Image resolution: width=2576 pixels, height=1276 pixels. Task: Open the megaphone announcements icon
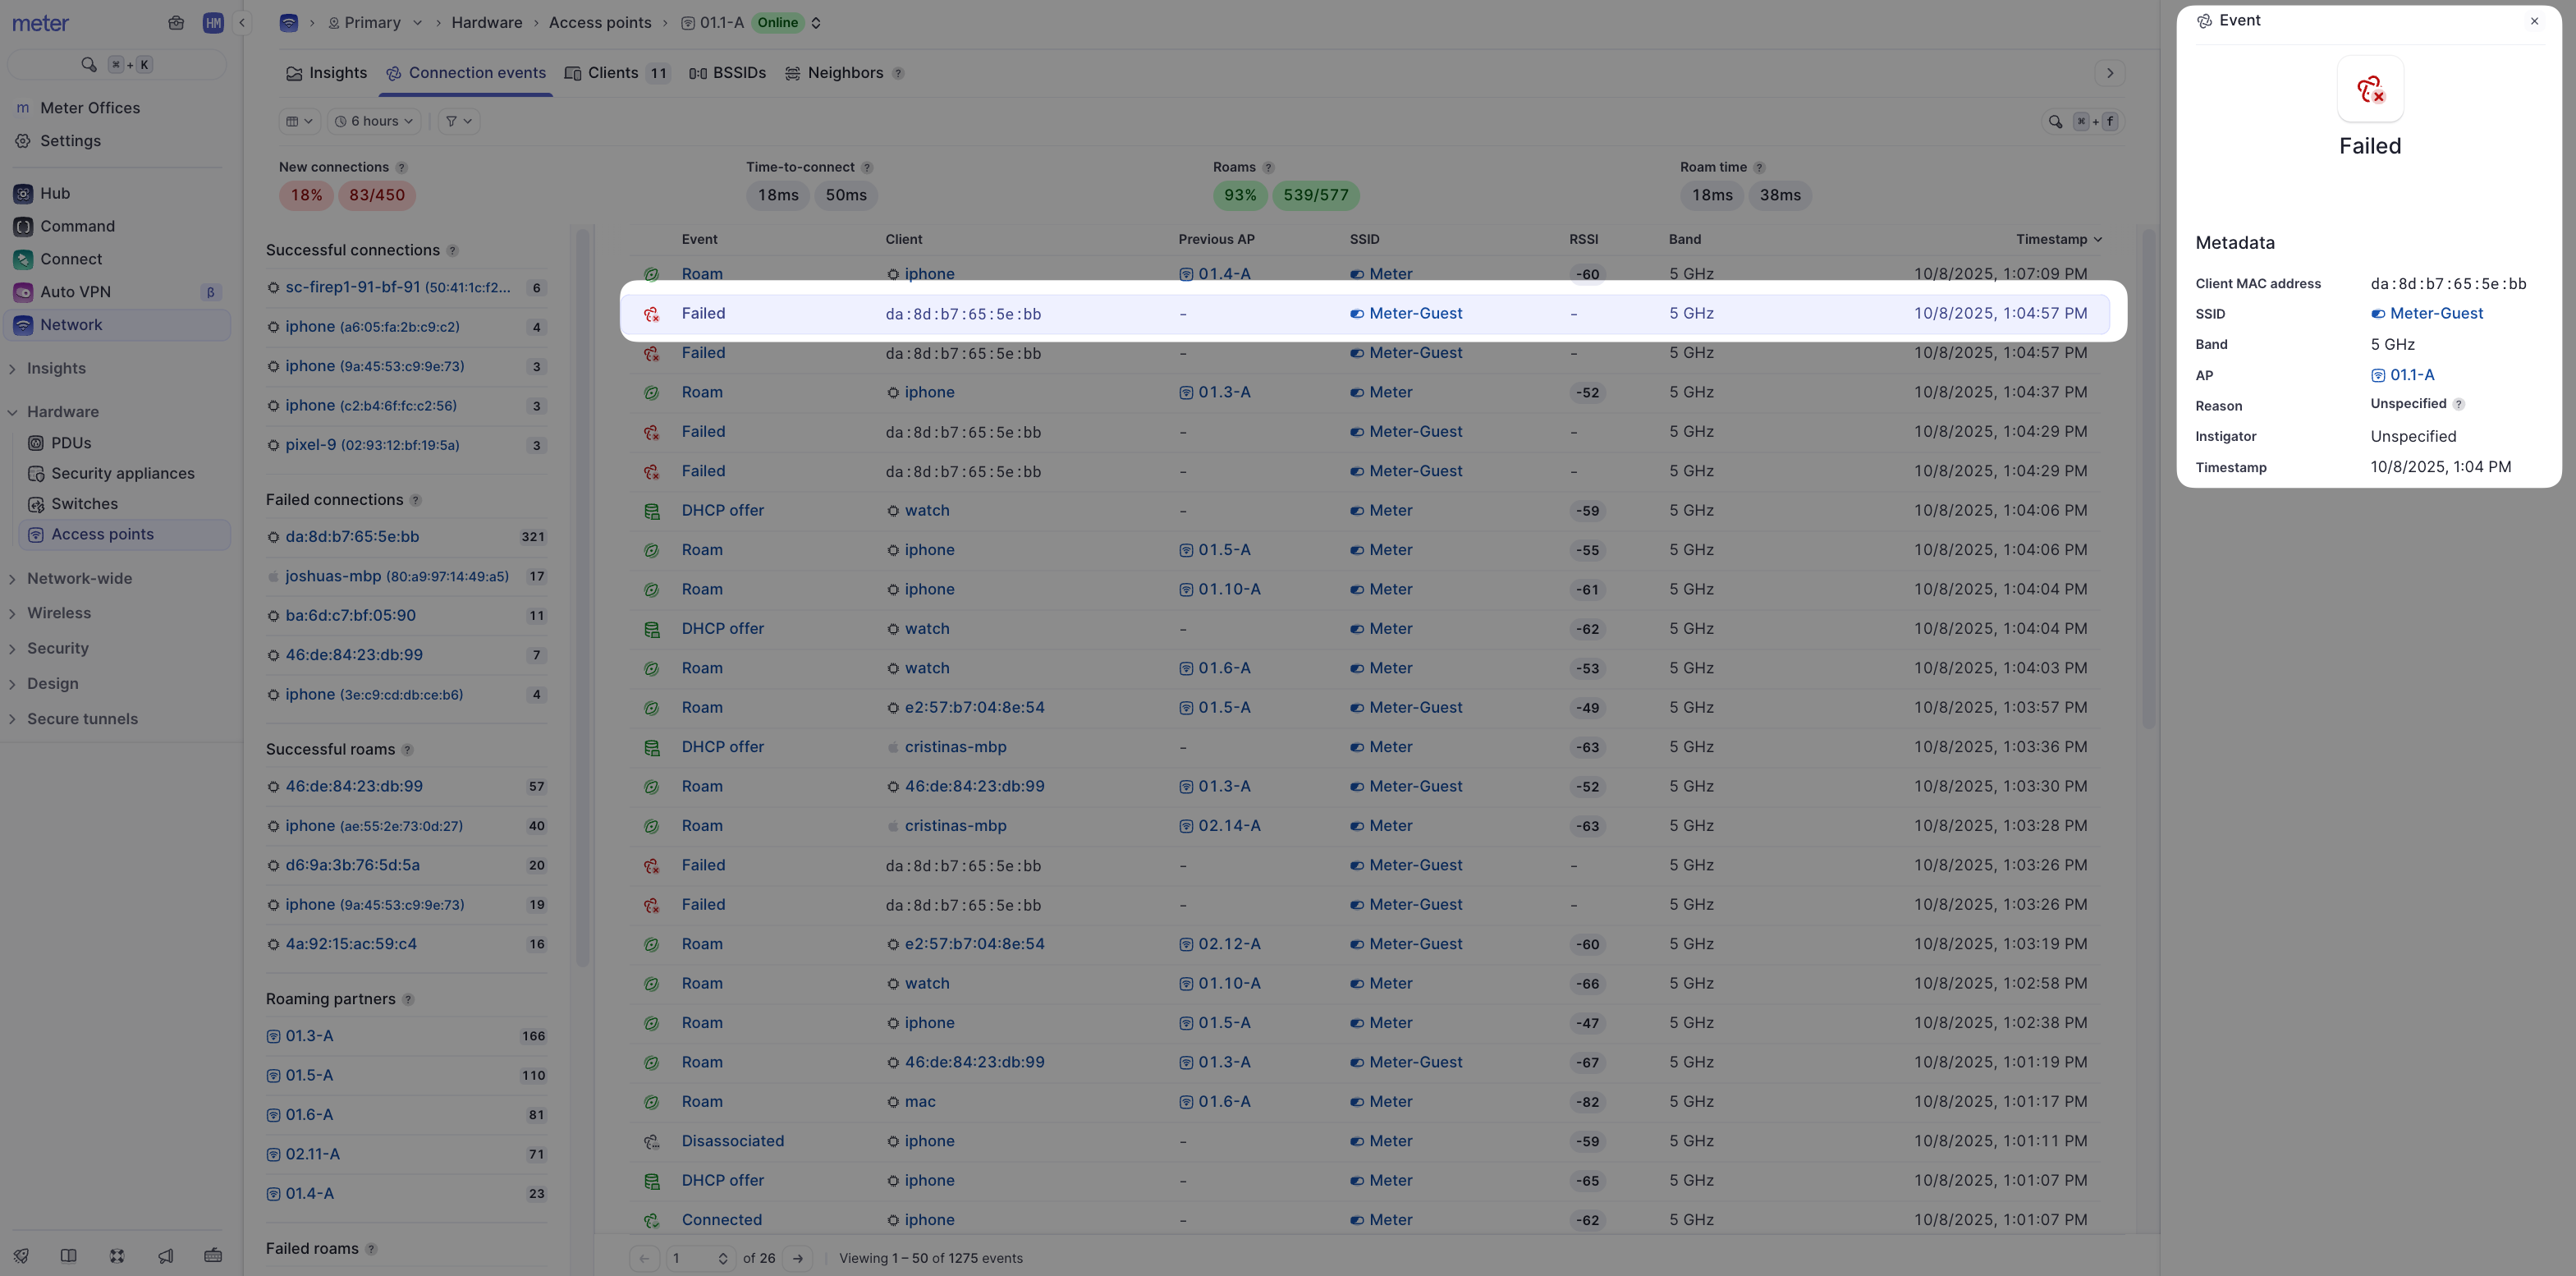pos(165,1256)
